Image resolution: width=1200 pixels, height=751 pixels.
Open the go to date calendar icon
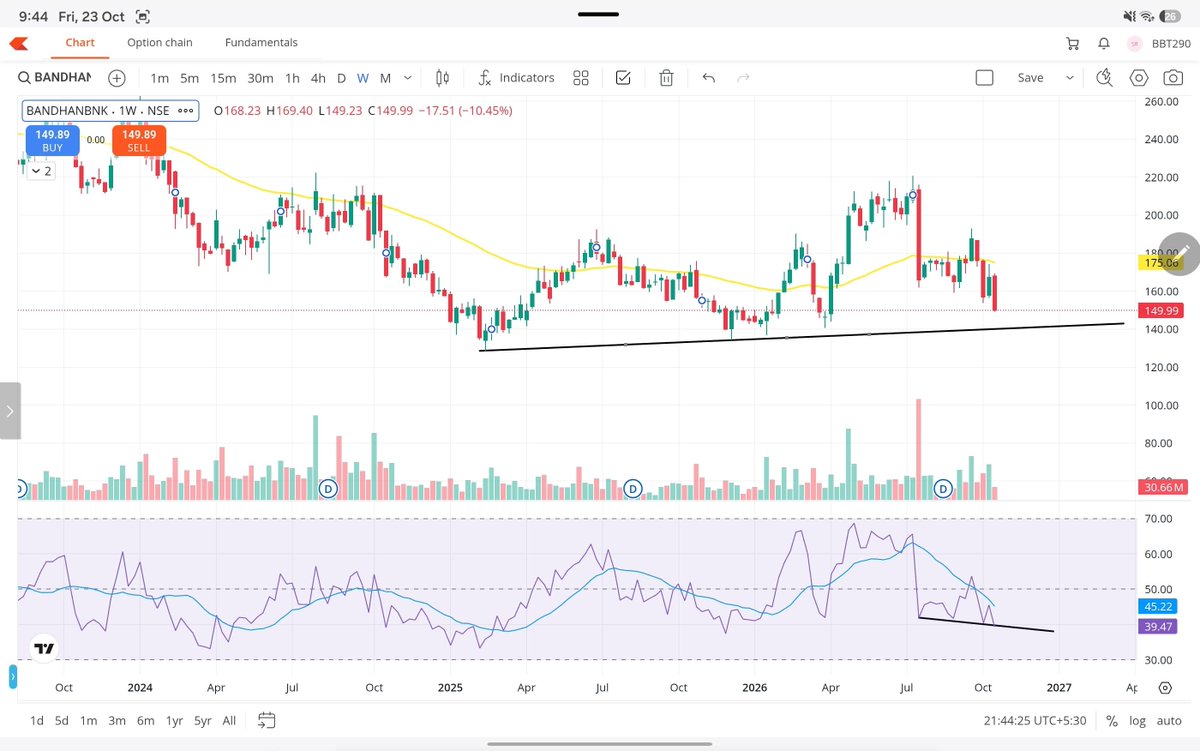[266, 720]
